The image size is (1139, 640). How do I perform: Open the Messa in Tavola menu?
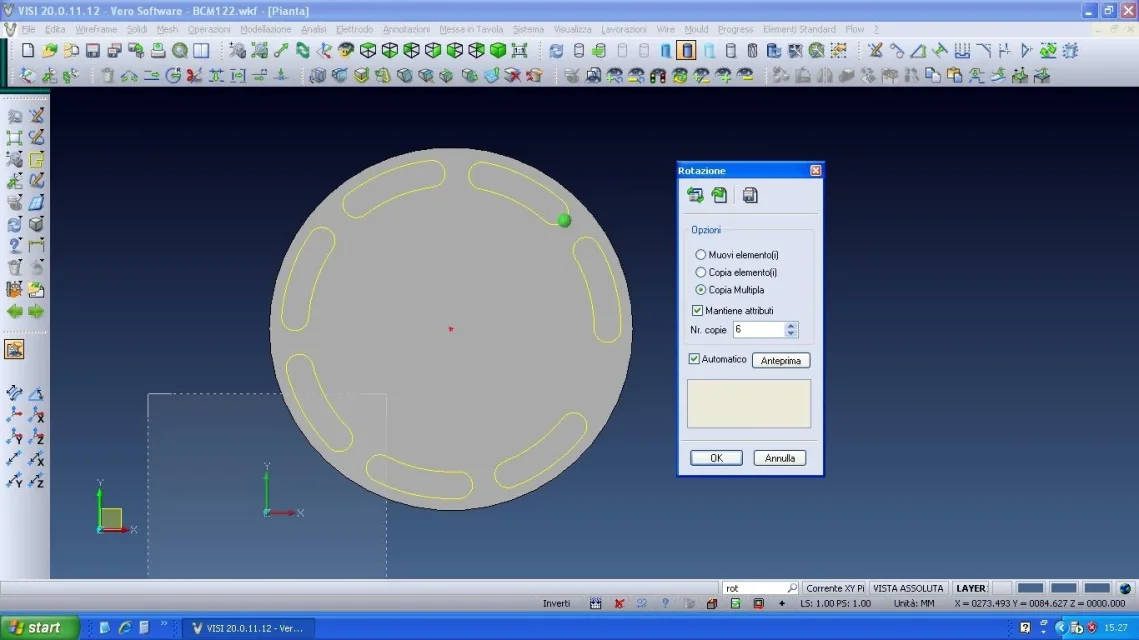tap(471, 29)
